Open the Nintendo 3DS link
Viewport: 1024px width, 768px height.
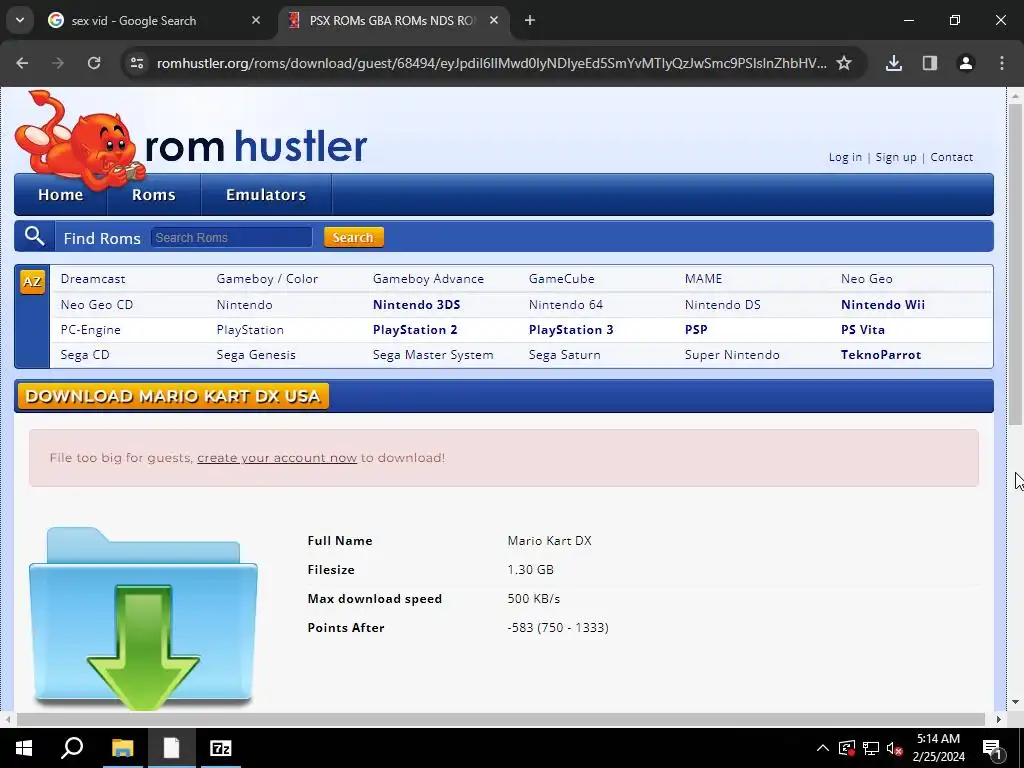417,304
